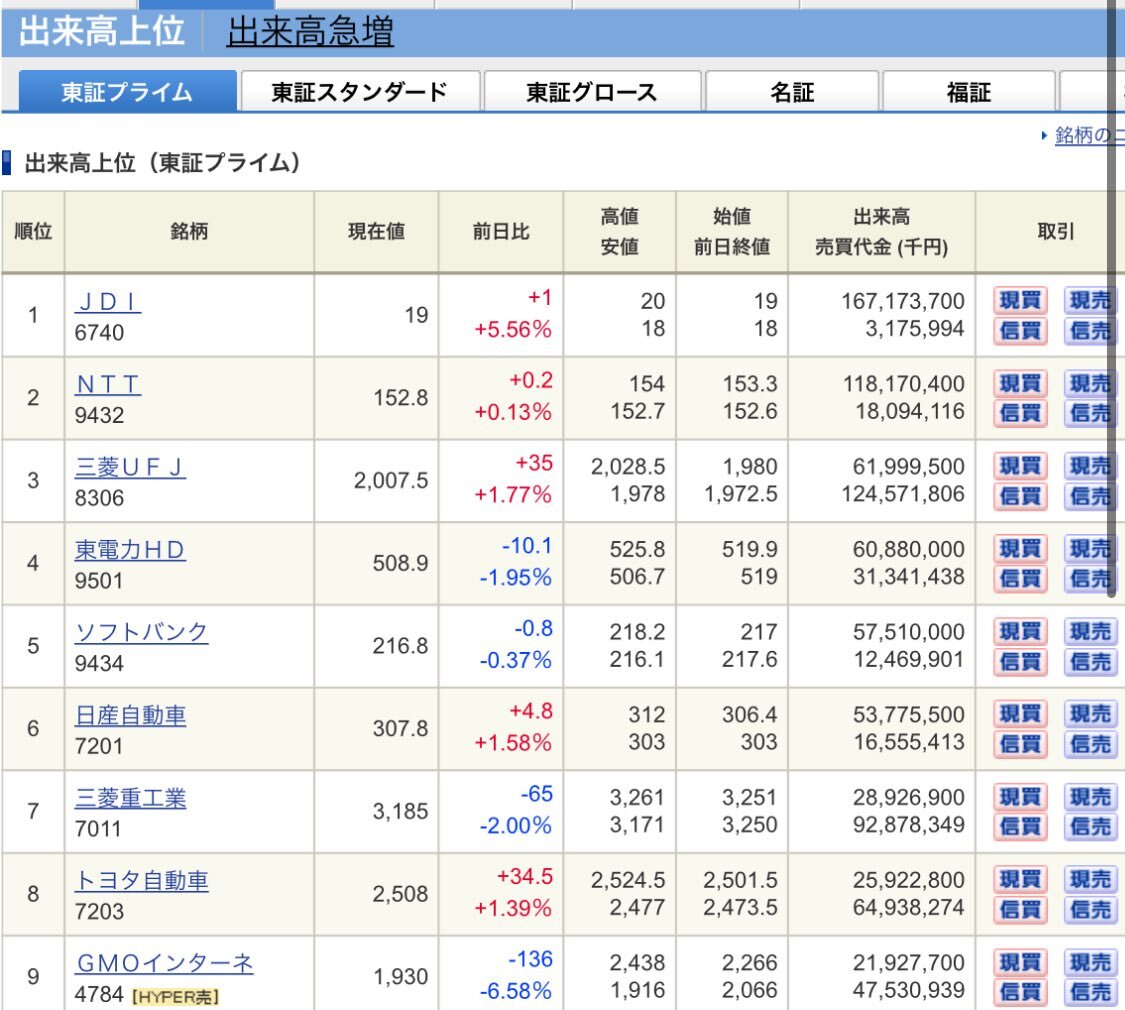Click 信買 button for 三菱重工業
Image resolution: width=1125 pixels, height=1010 pixels.
pyautogui.click(x=1020, y=827)
